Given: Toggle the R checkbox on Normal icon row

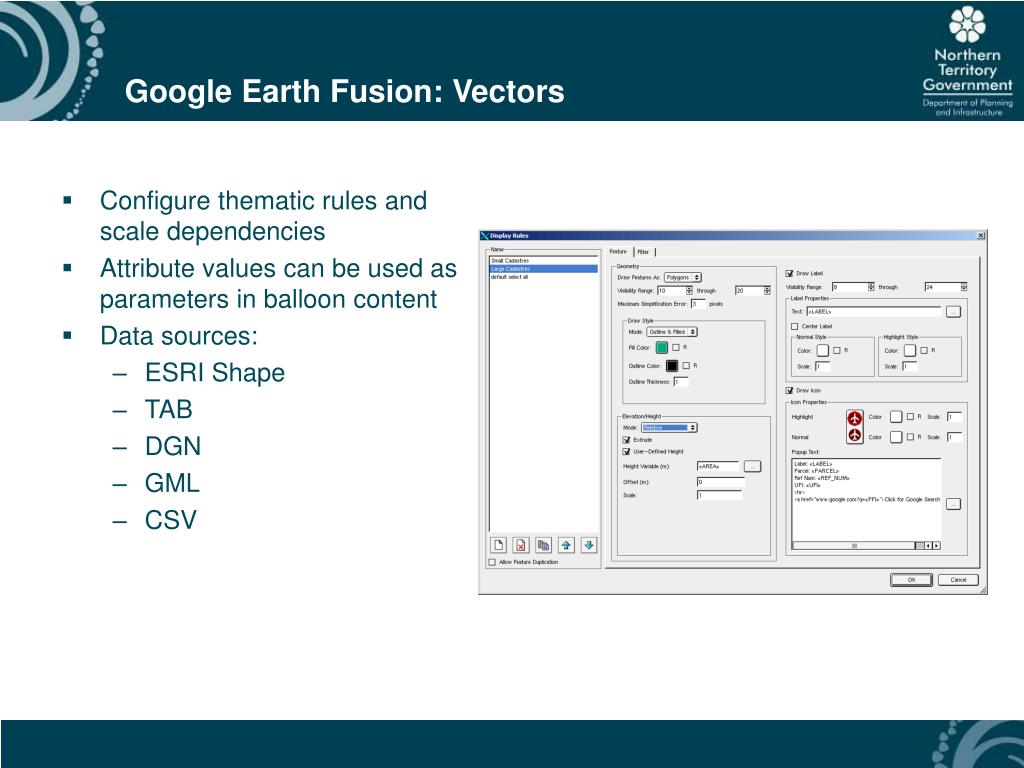Looking at the screenshot, I should [910, 437].
